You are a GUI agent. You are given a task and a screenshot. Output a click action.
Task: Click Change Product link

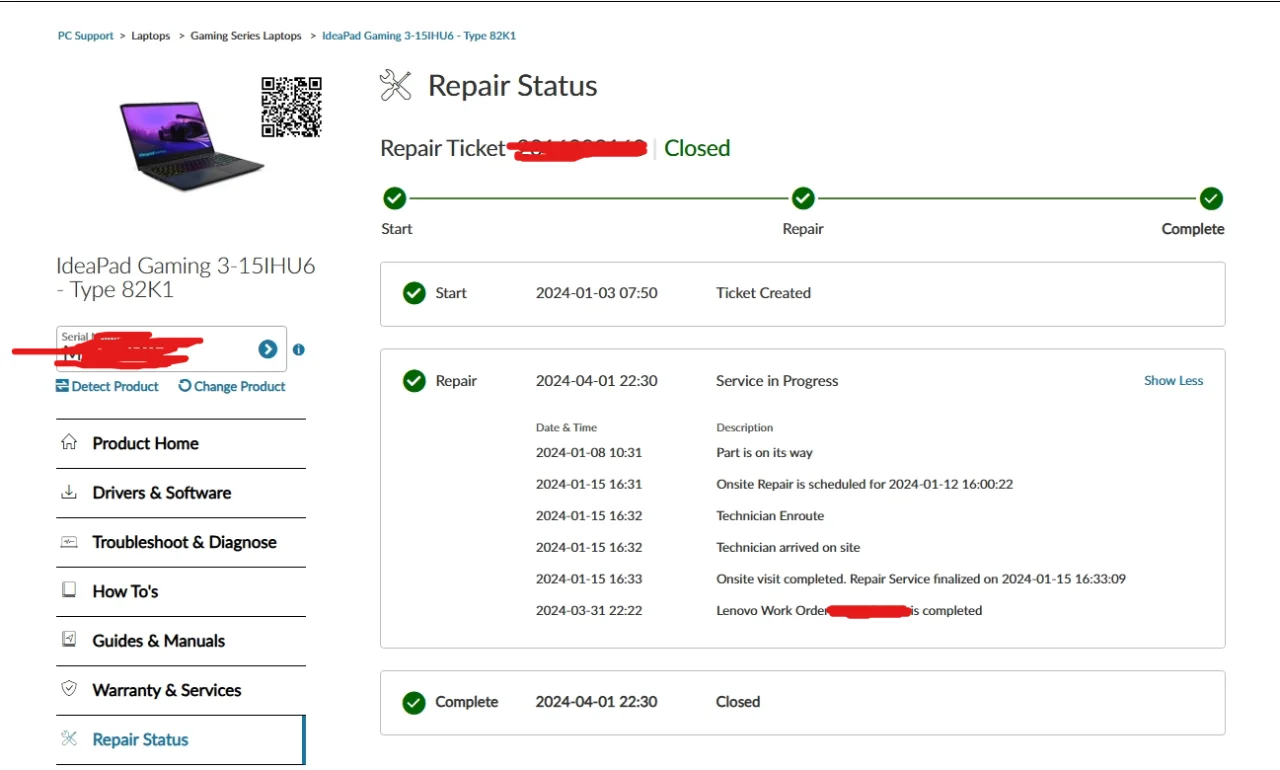pyautogui.click(x=232, y=386)
